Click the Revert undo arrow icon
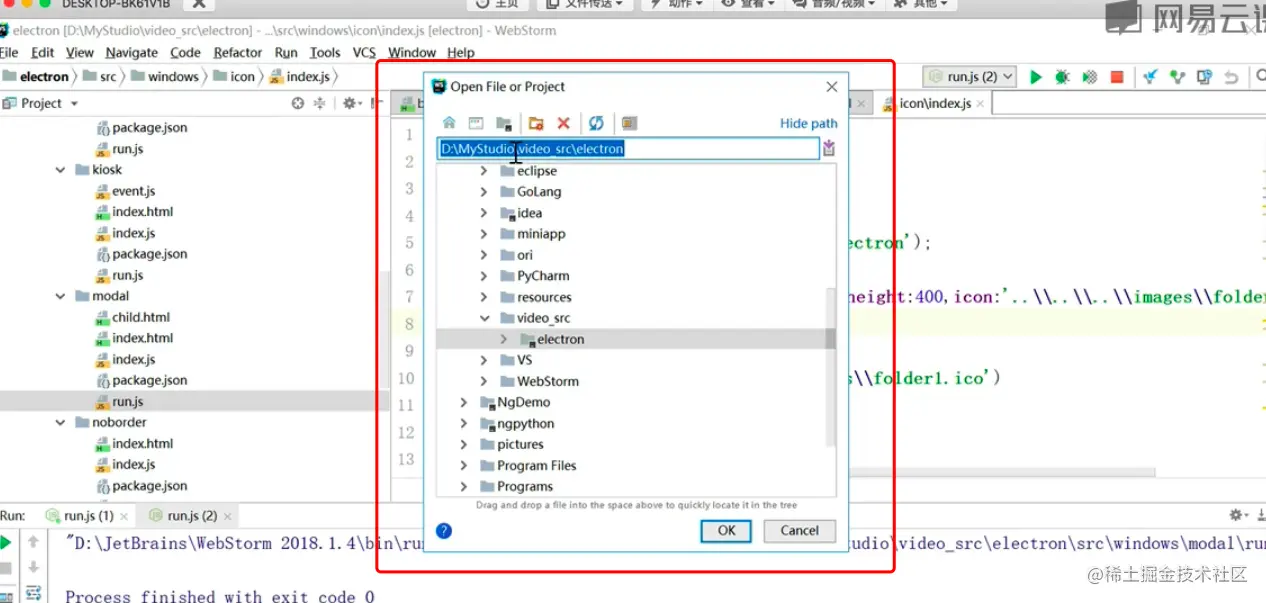 1232,77
